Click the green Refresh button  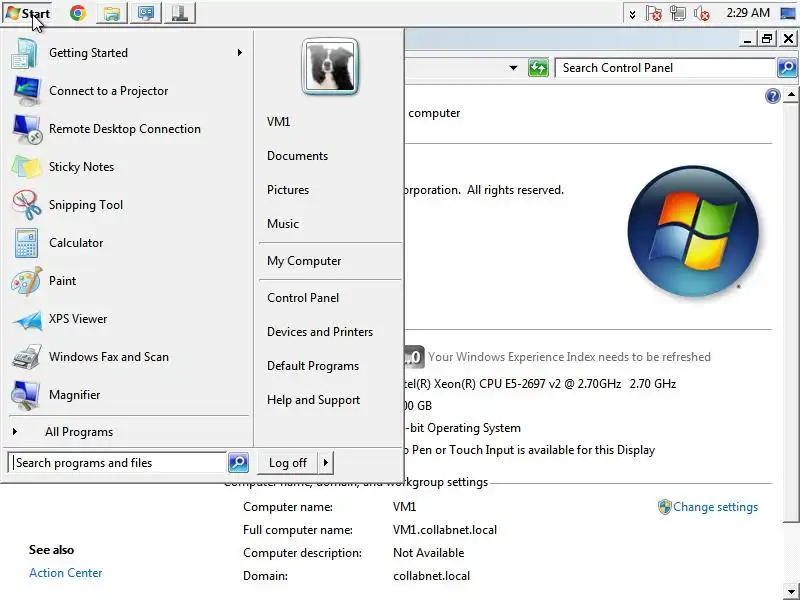[538, 68]
